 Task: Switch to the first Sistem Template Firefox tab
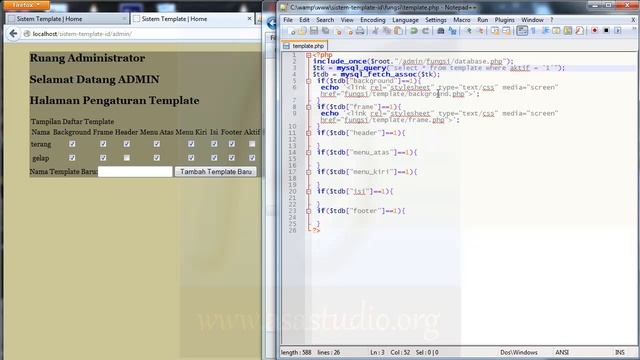[x=67, y=19]
